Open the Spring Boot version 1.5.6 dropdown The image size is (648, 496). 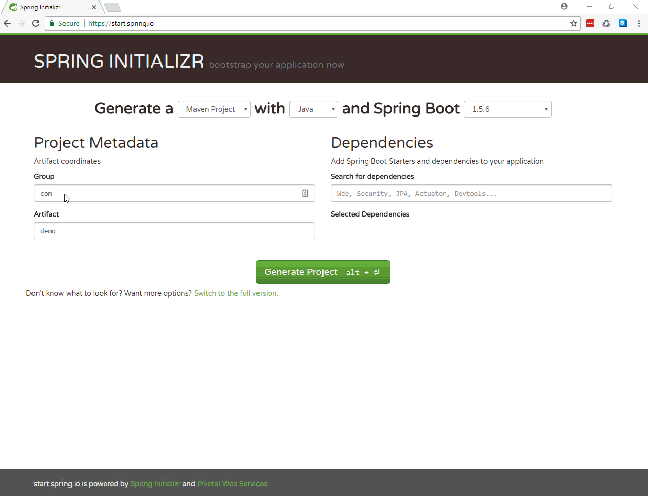[x=508, y=109]
